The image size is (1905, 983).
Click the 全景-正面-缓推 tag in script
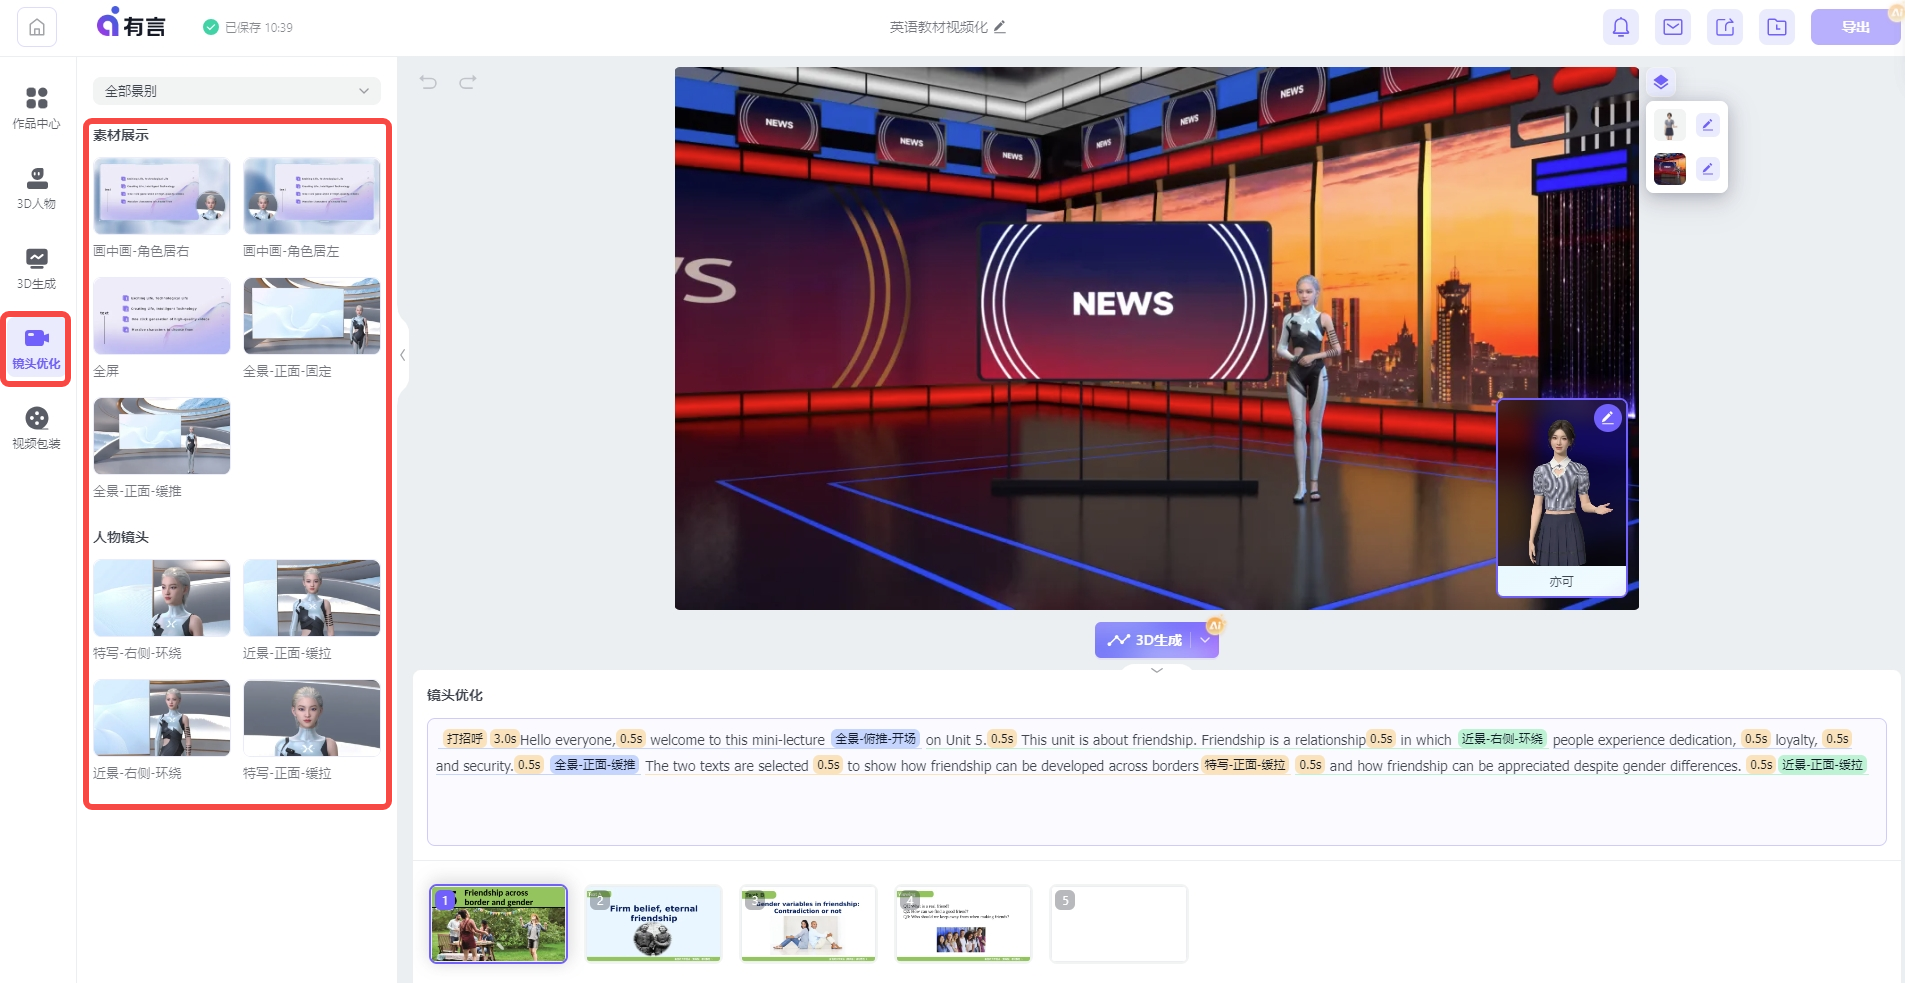(595, 765)
